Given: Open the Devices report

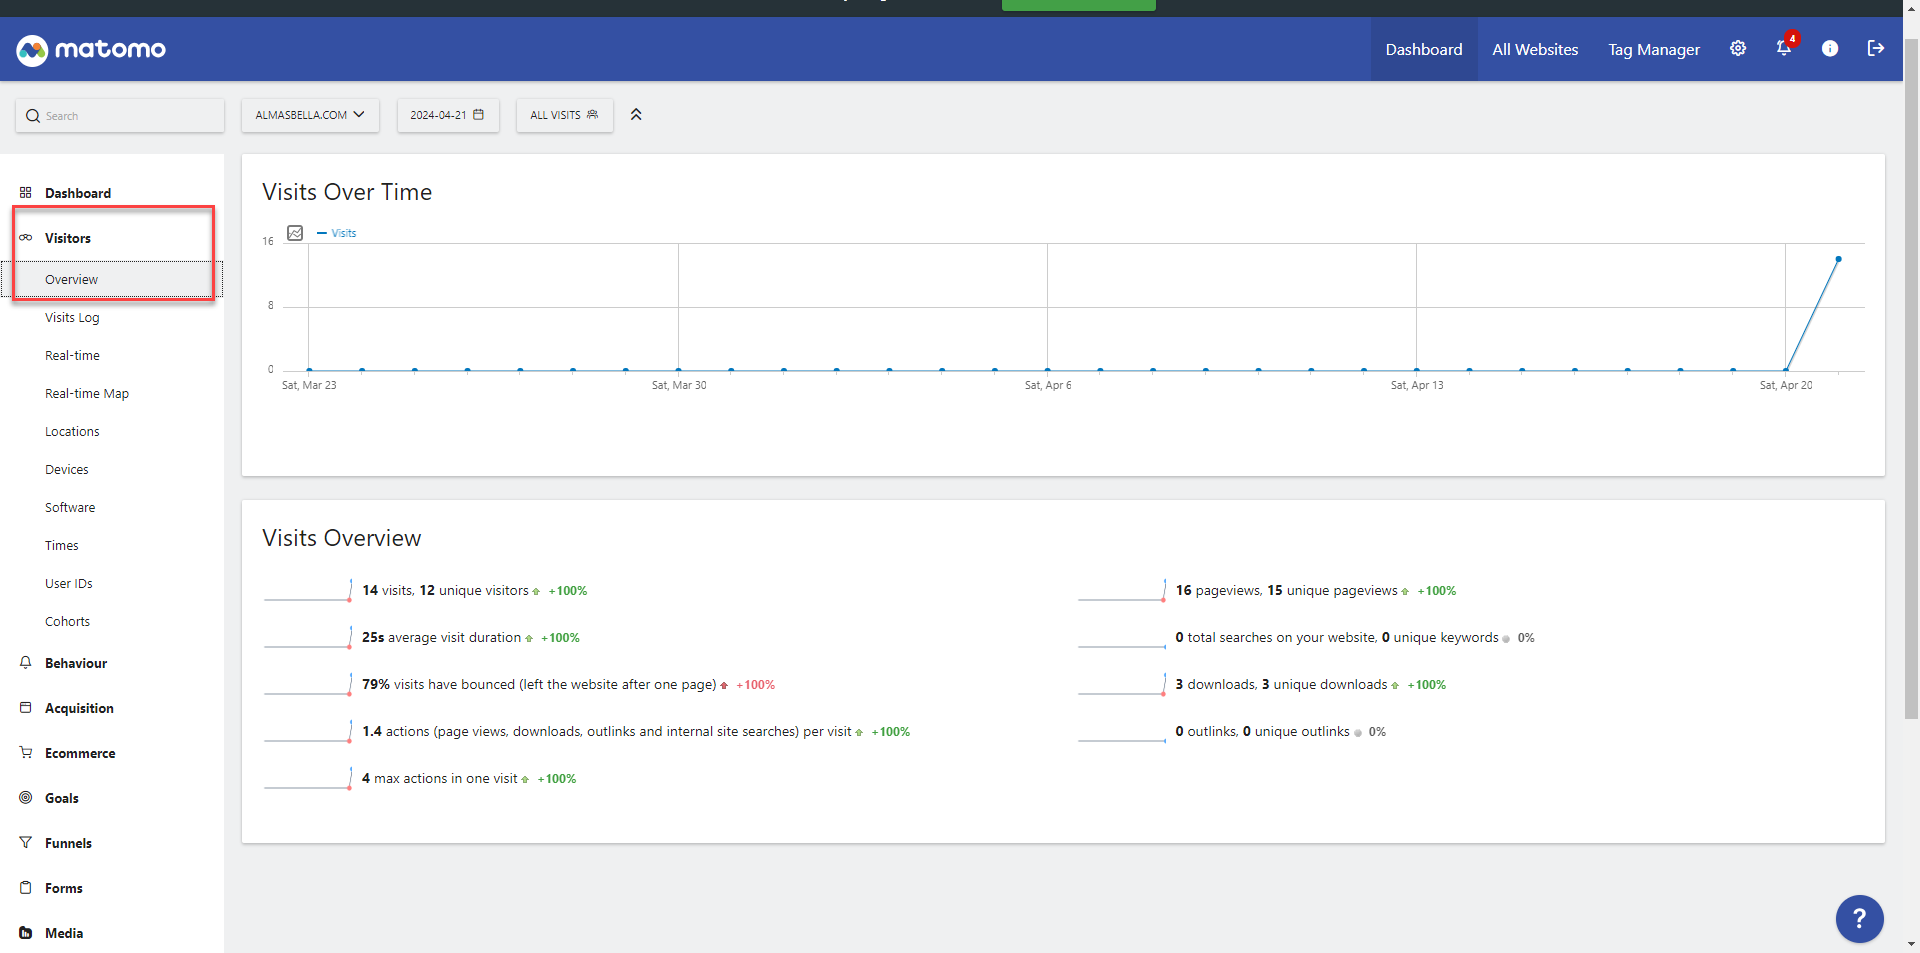Looking at the screenshot, I should click(x=67, y=470).
